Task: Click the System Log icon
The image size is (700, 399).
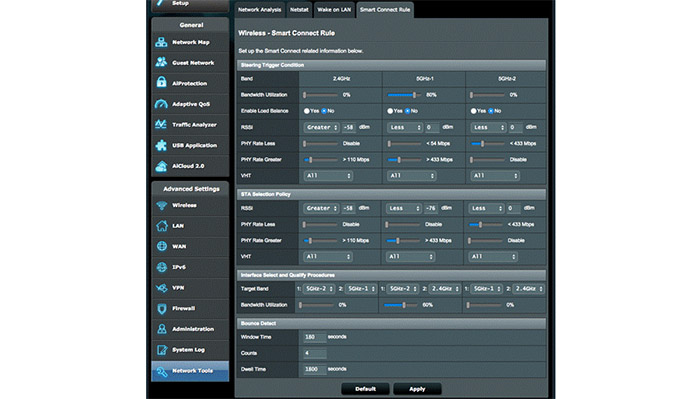Action: 162,350
